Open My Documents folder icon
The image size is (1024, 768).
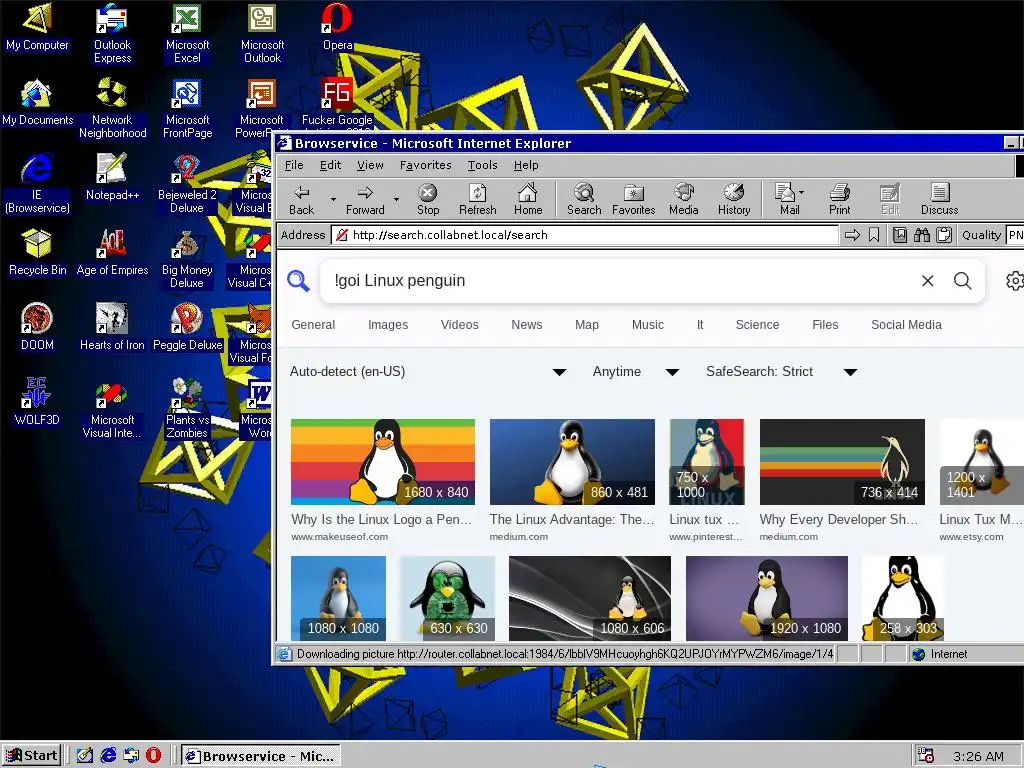pyautogui.click(x=37, y=103)
